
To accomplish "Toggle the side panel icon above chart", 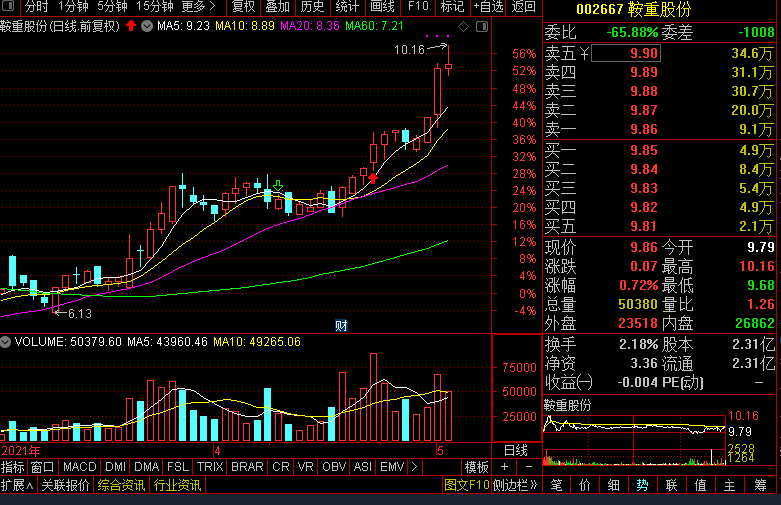I will [482, 26].
